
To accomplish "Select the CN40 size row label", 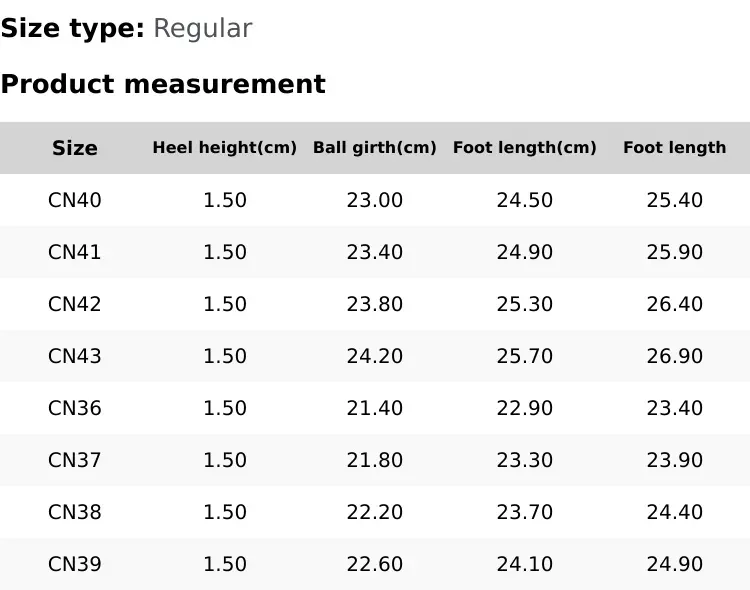I will click(75, 200).
